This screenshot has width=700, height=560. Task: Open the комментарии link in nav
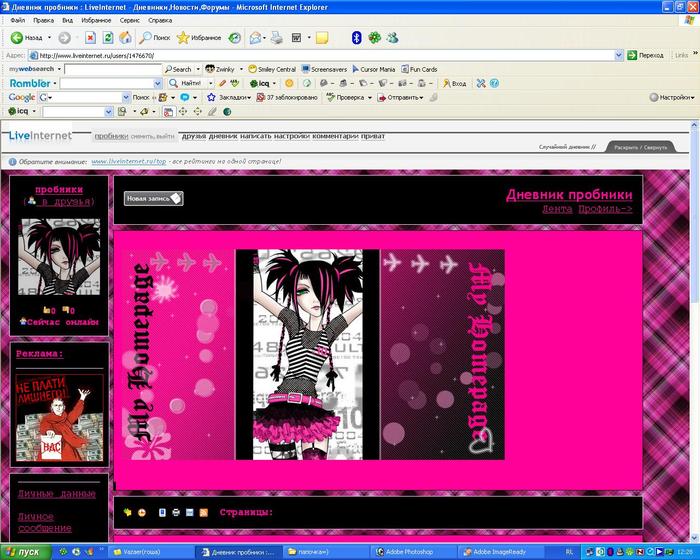click(335, 136)
